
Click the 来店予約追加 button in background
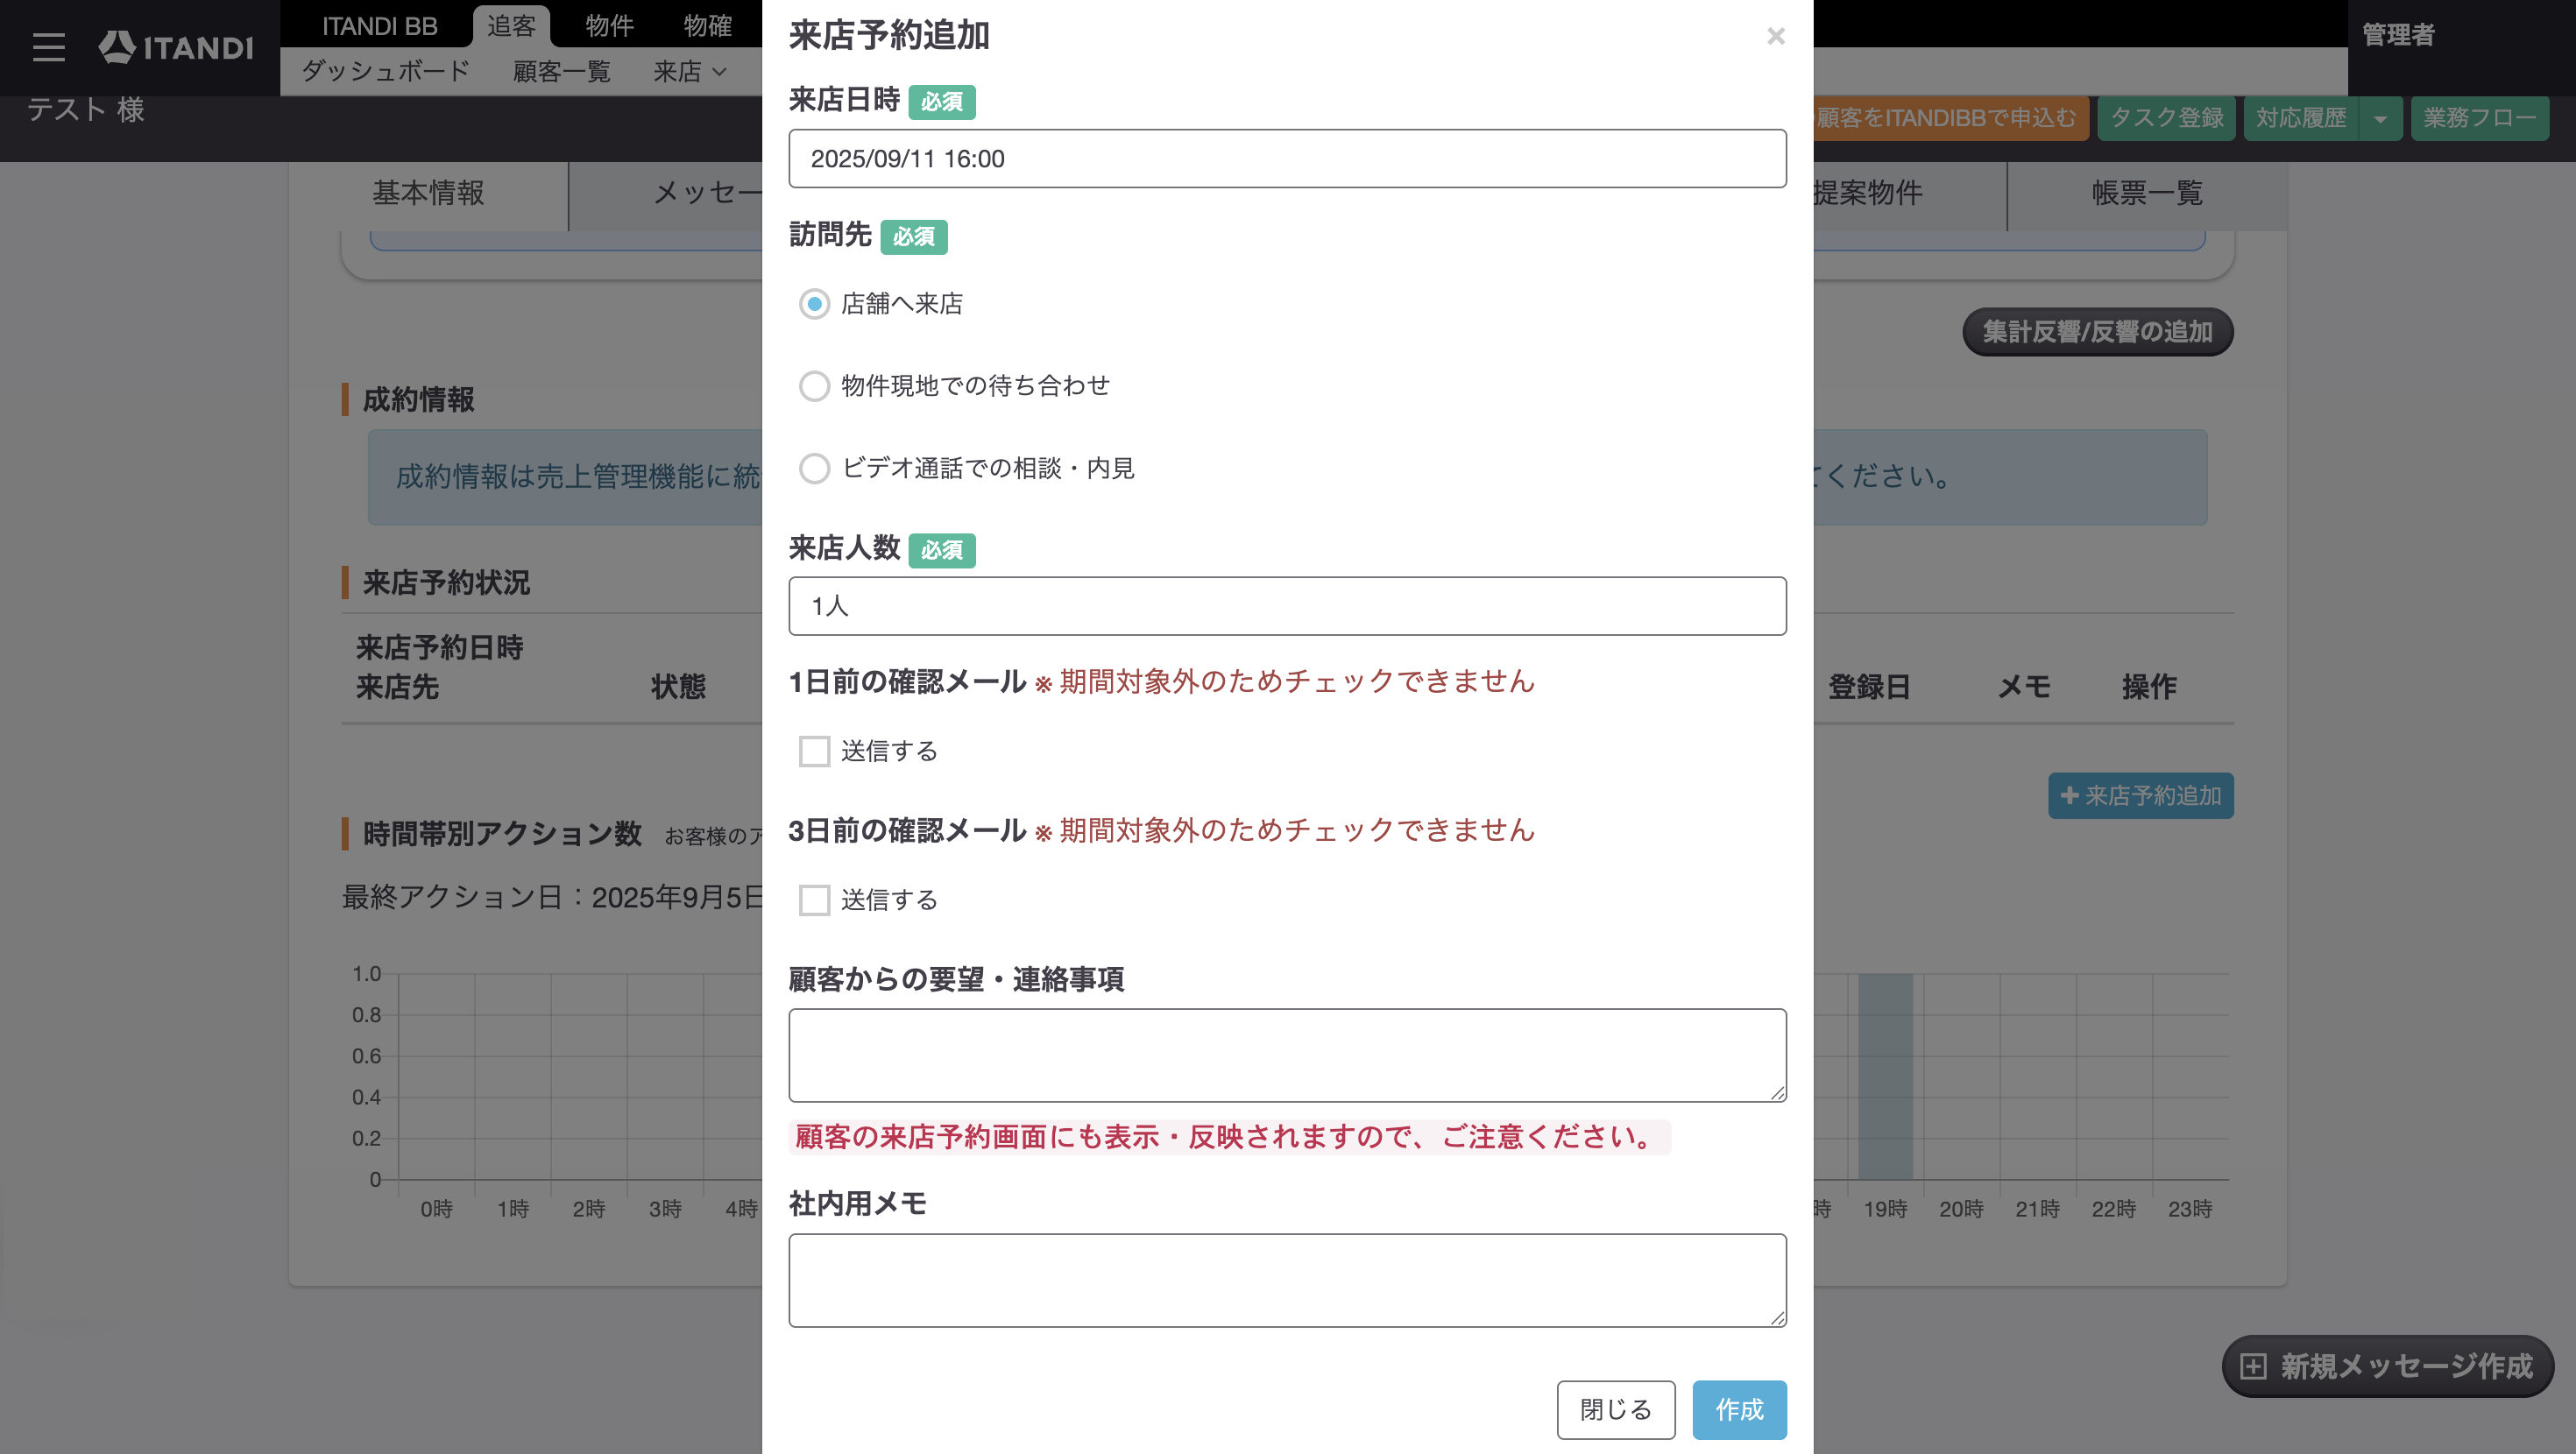pos(2140,795)
